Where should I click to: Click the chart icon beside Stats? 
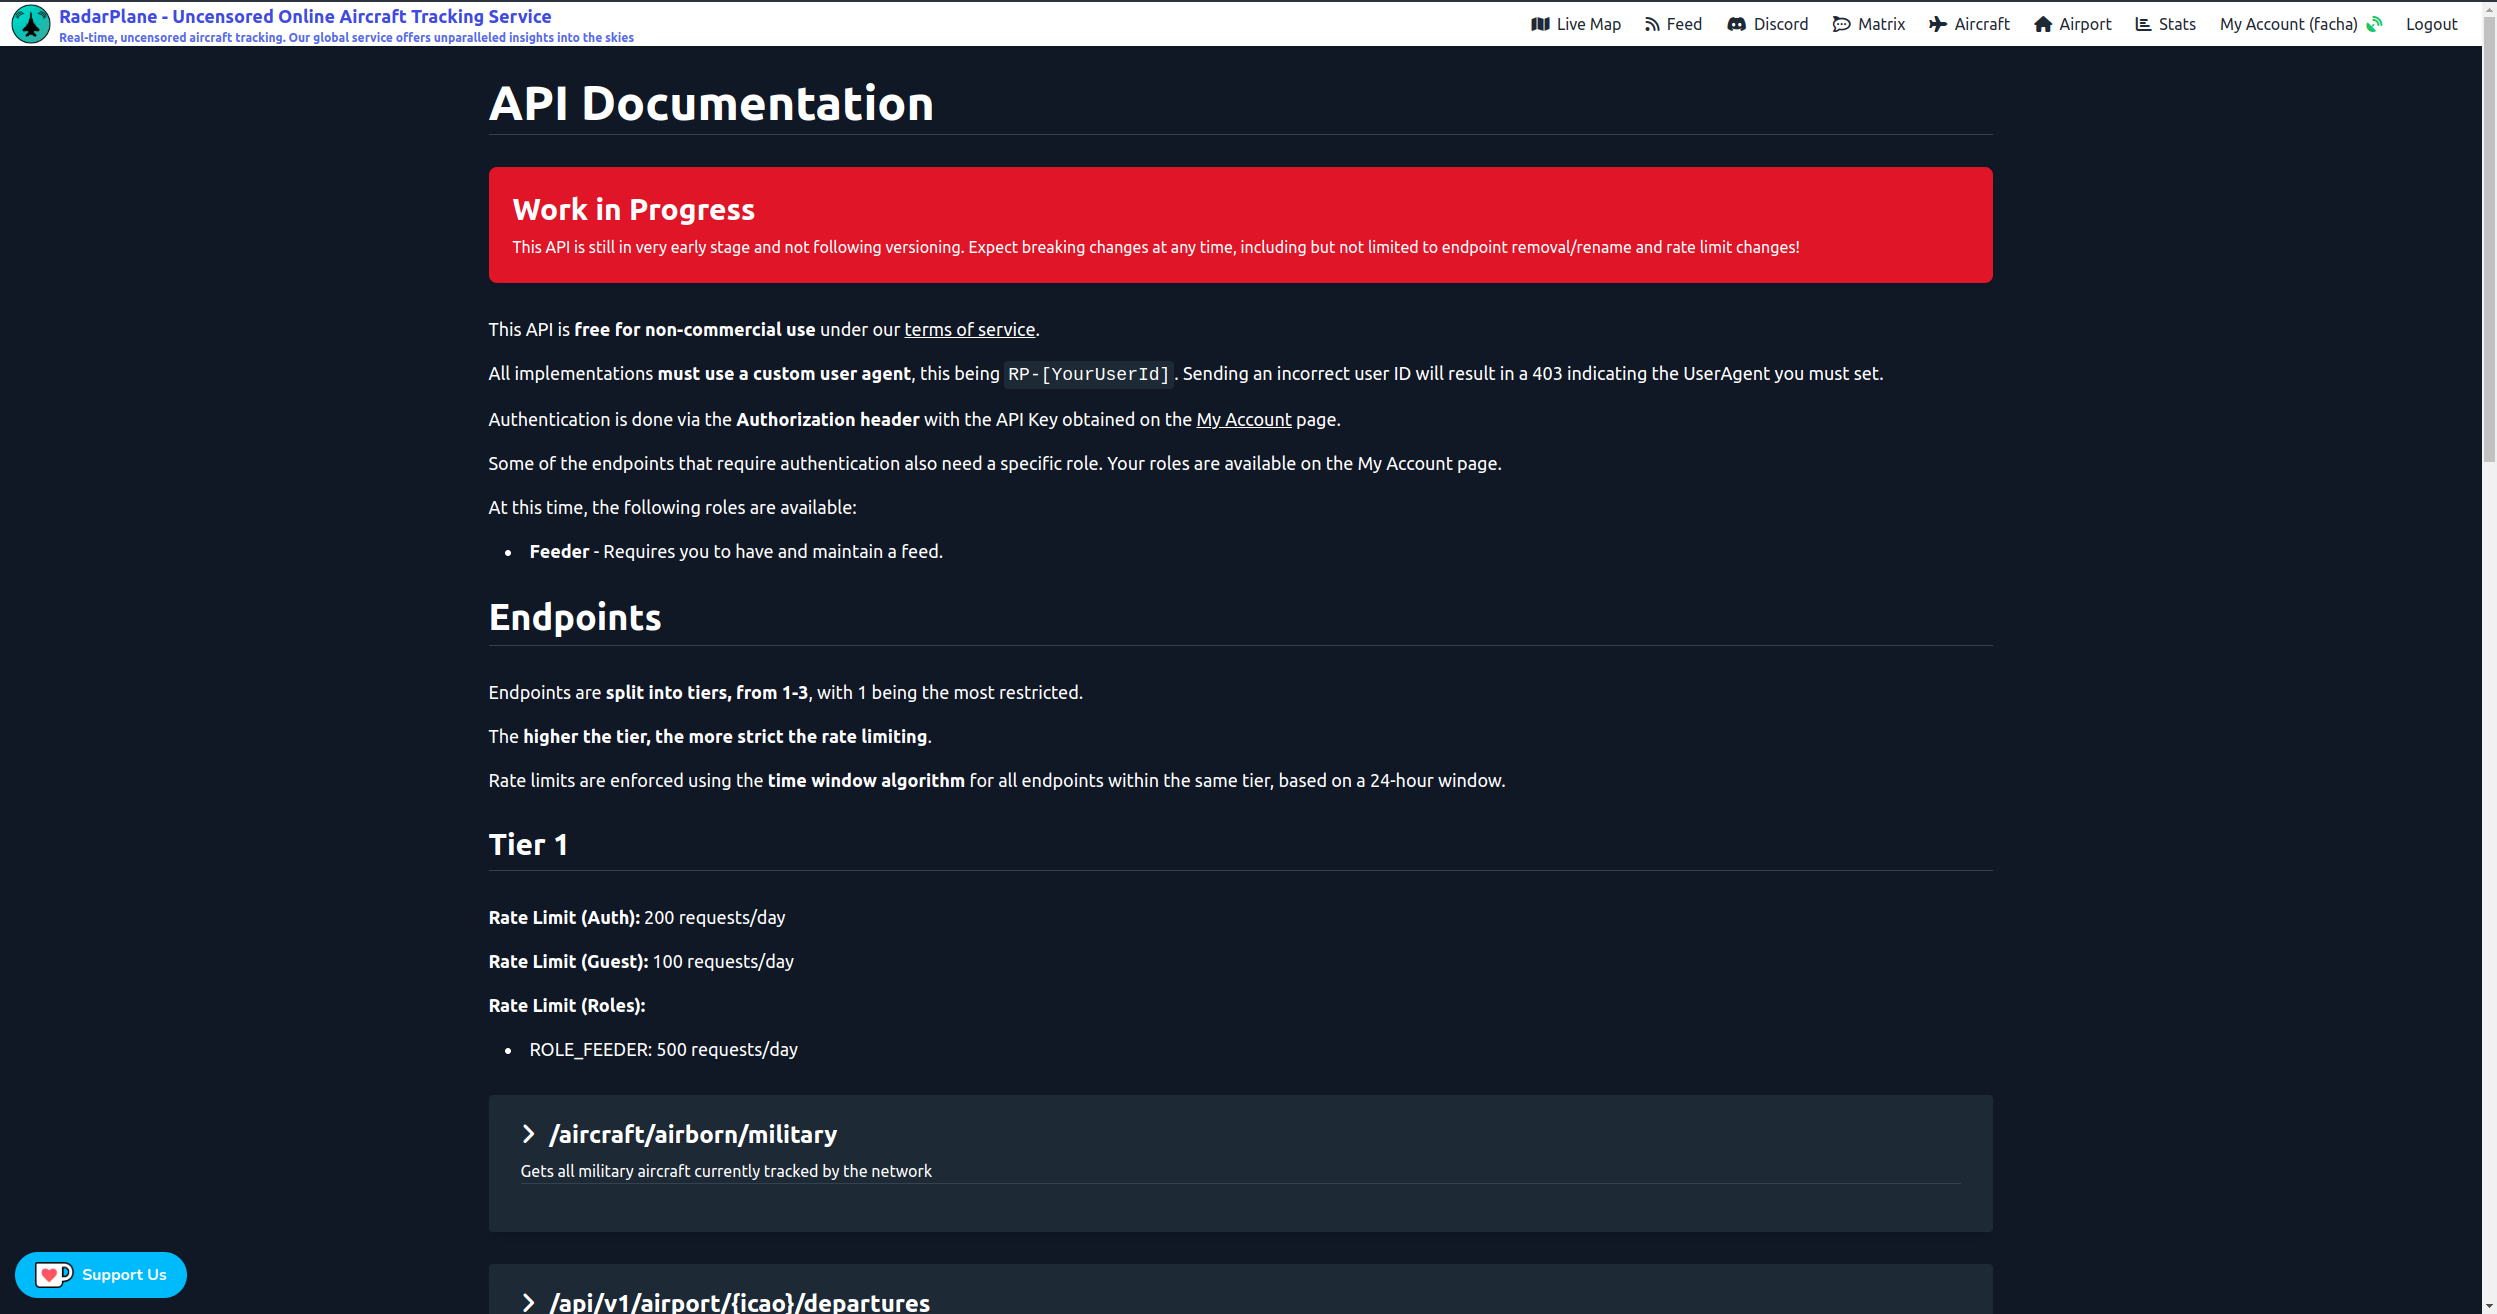click(2143, 24)
